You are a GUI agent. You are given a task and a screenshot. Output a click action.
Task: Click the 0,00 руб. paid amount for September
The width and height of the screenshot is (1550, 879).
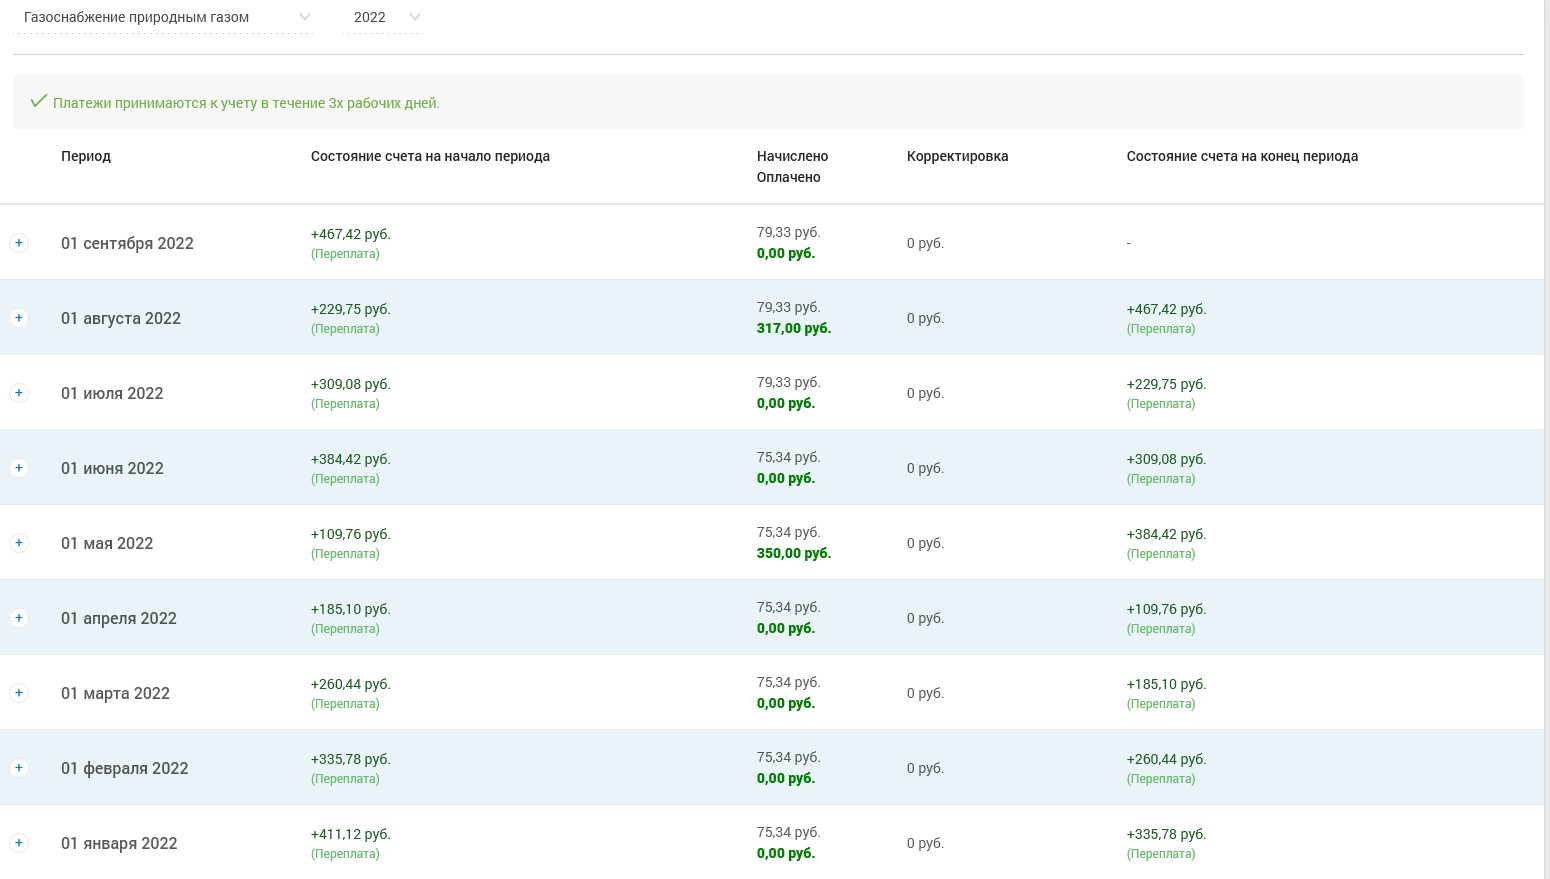point(786,253)
